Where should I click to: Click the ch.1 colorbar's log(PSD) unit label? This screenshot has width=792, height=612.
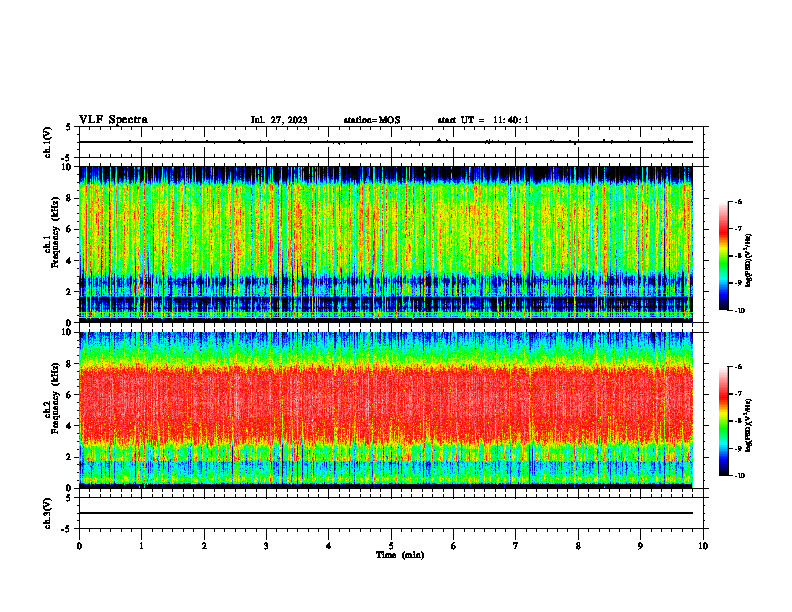749,261
